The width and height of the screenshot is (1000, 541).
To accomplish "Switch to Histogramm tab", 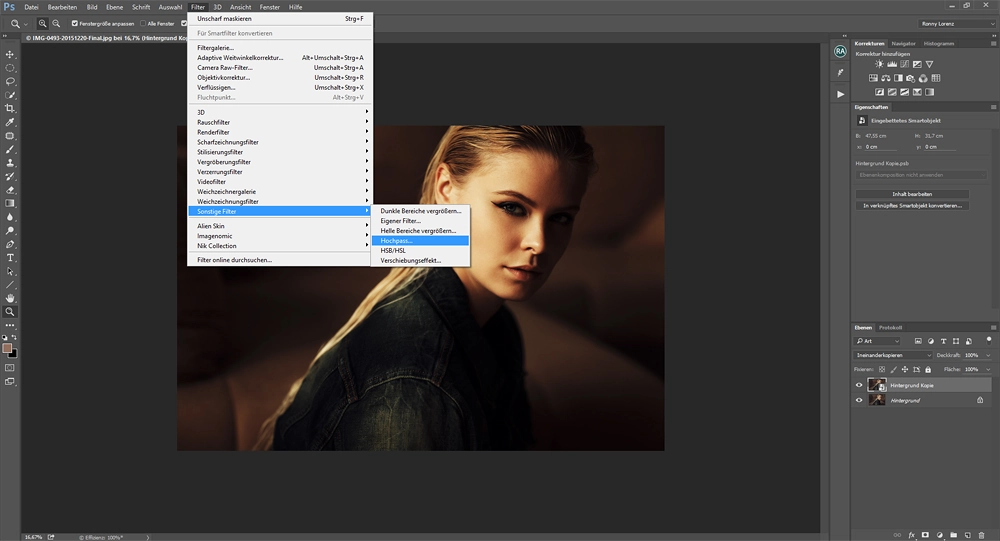I will point(939,43).
